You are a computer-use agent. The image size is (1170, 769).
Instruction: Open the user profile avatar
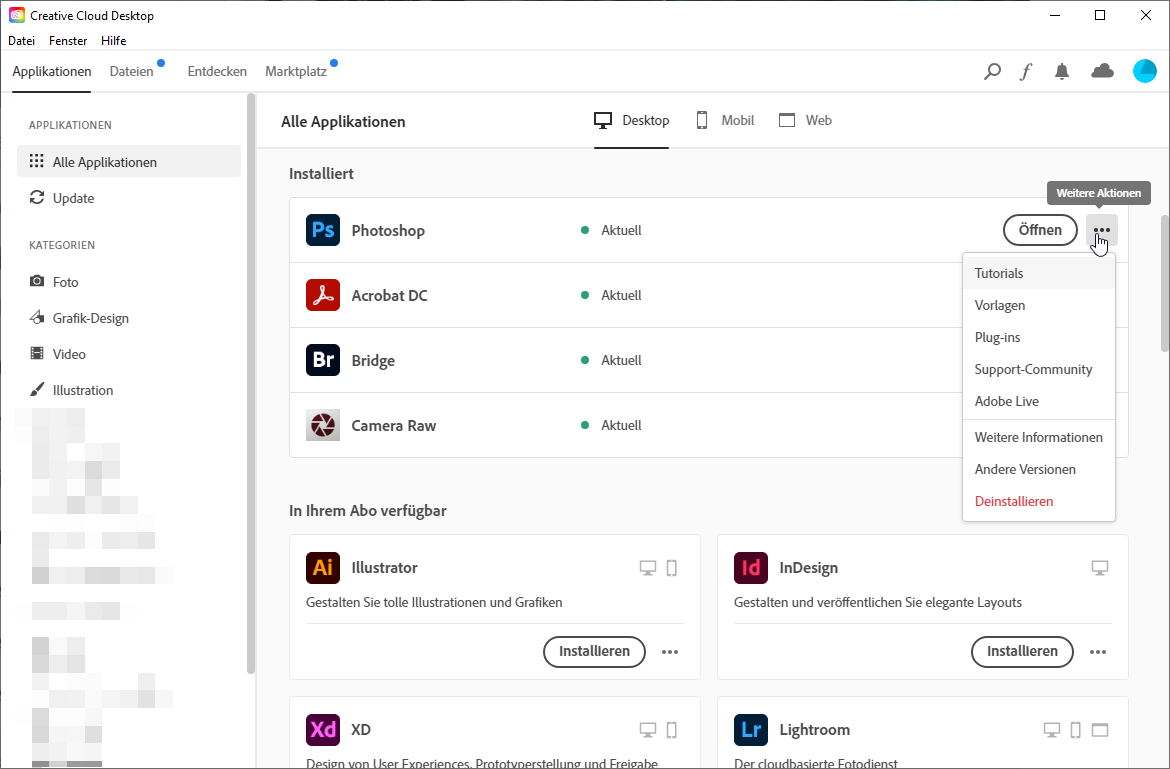(1144, 71)
